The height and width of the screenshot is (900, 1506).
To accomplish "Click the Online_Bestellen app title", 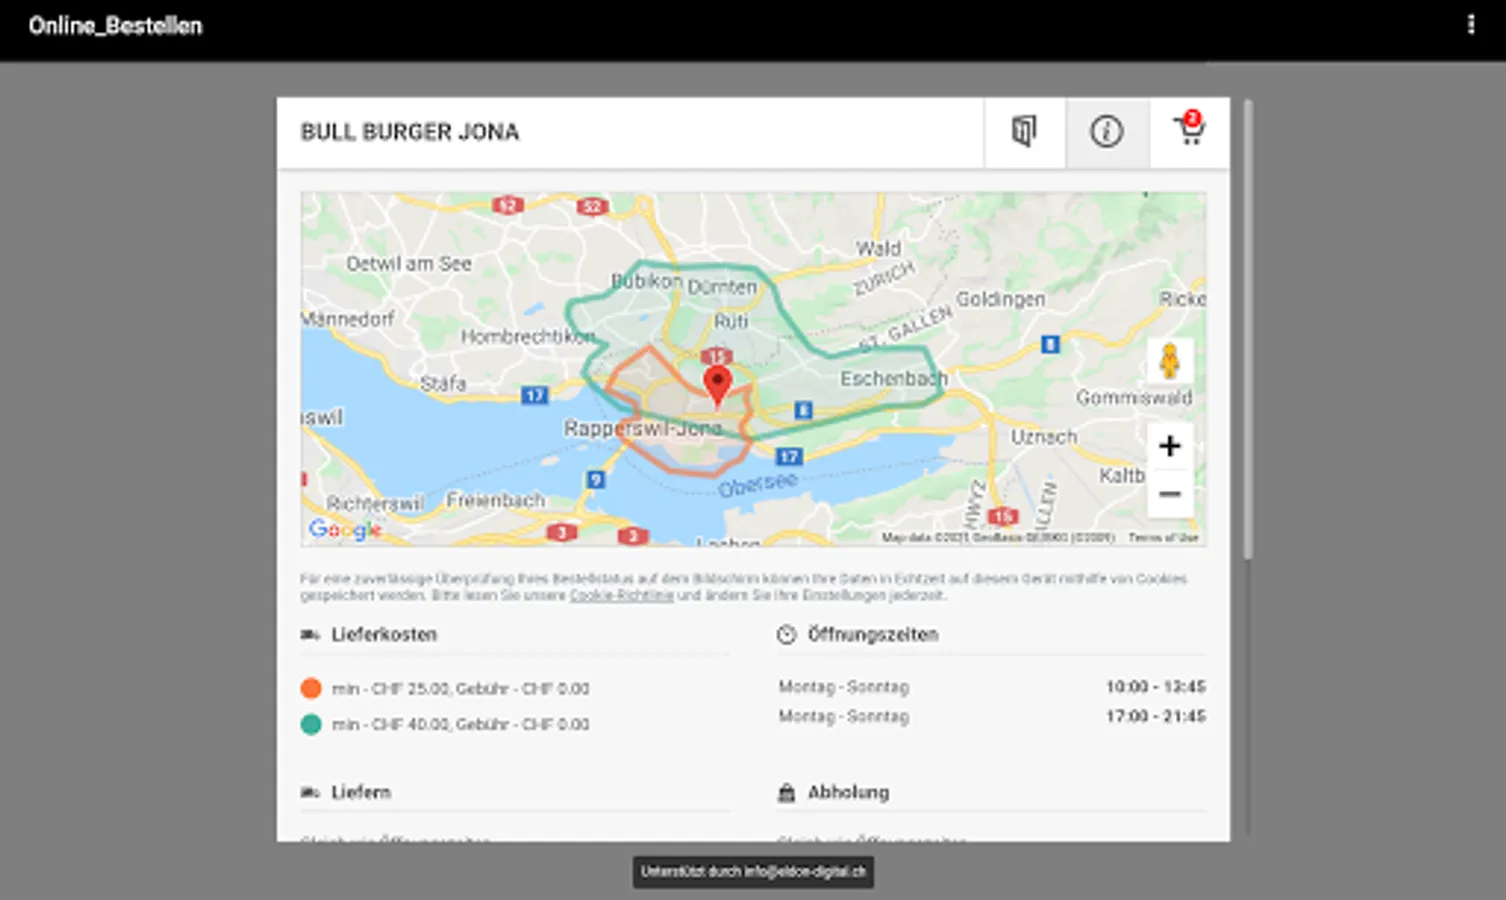I will tap(115, 26).
